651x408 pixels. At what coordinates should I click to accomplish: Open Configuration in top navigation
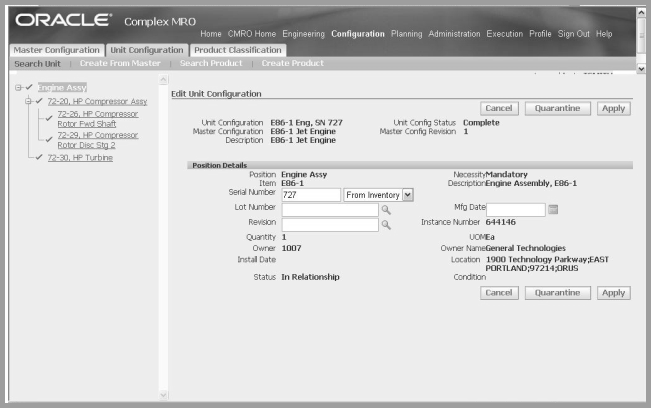pos(358,34)
